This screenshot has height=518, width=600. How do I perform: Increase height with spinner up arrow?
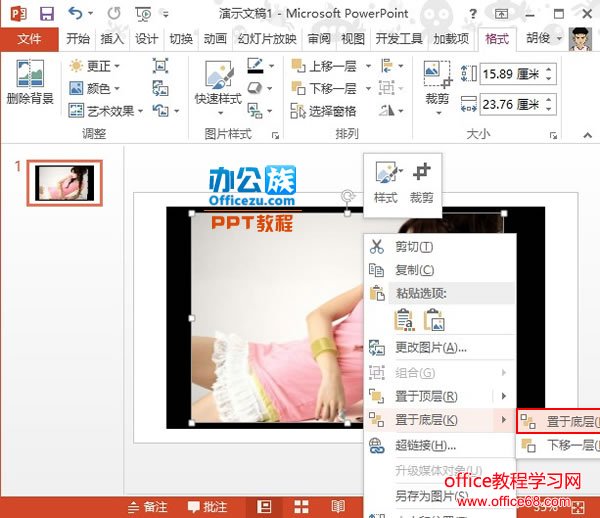pyautogui.click(x=549, y=69)
